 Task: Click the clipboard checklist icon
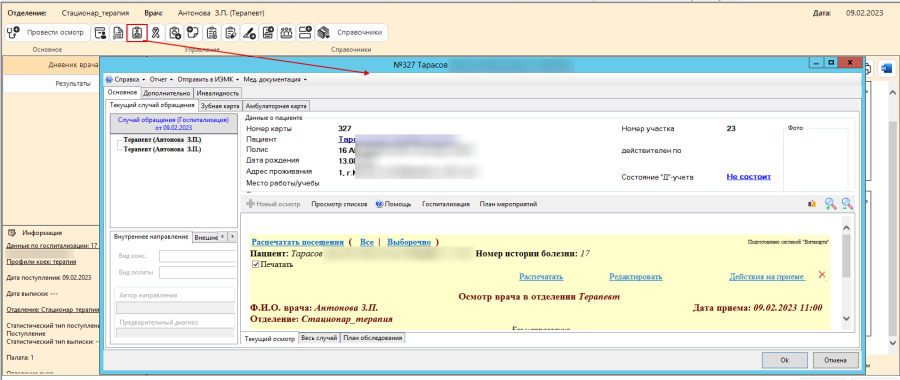[x=212, y=33]
